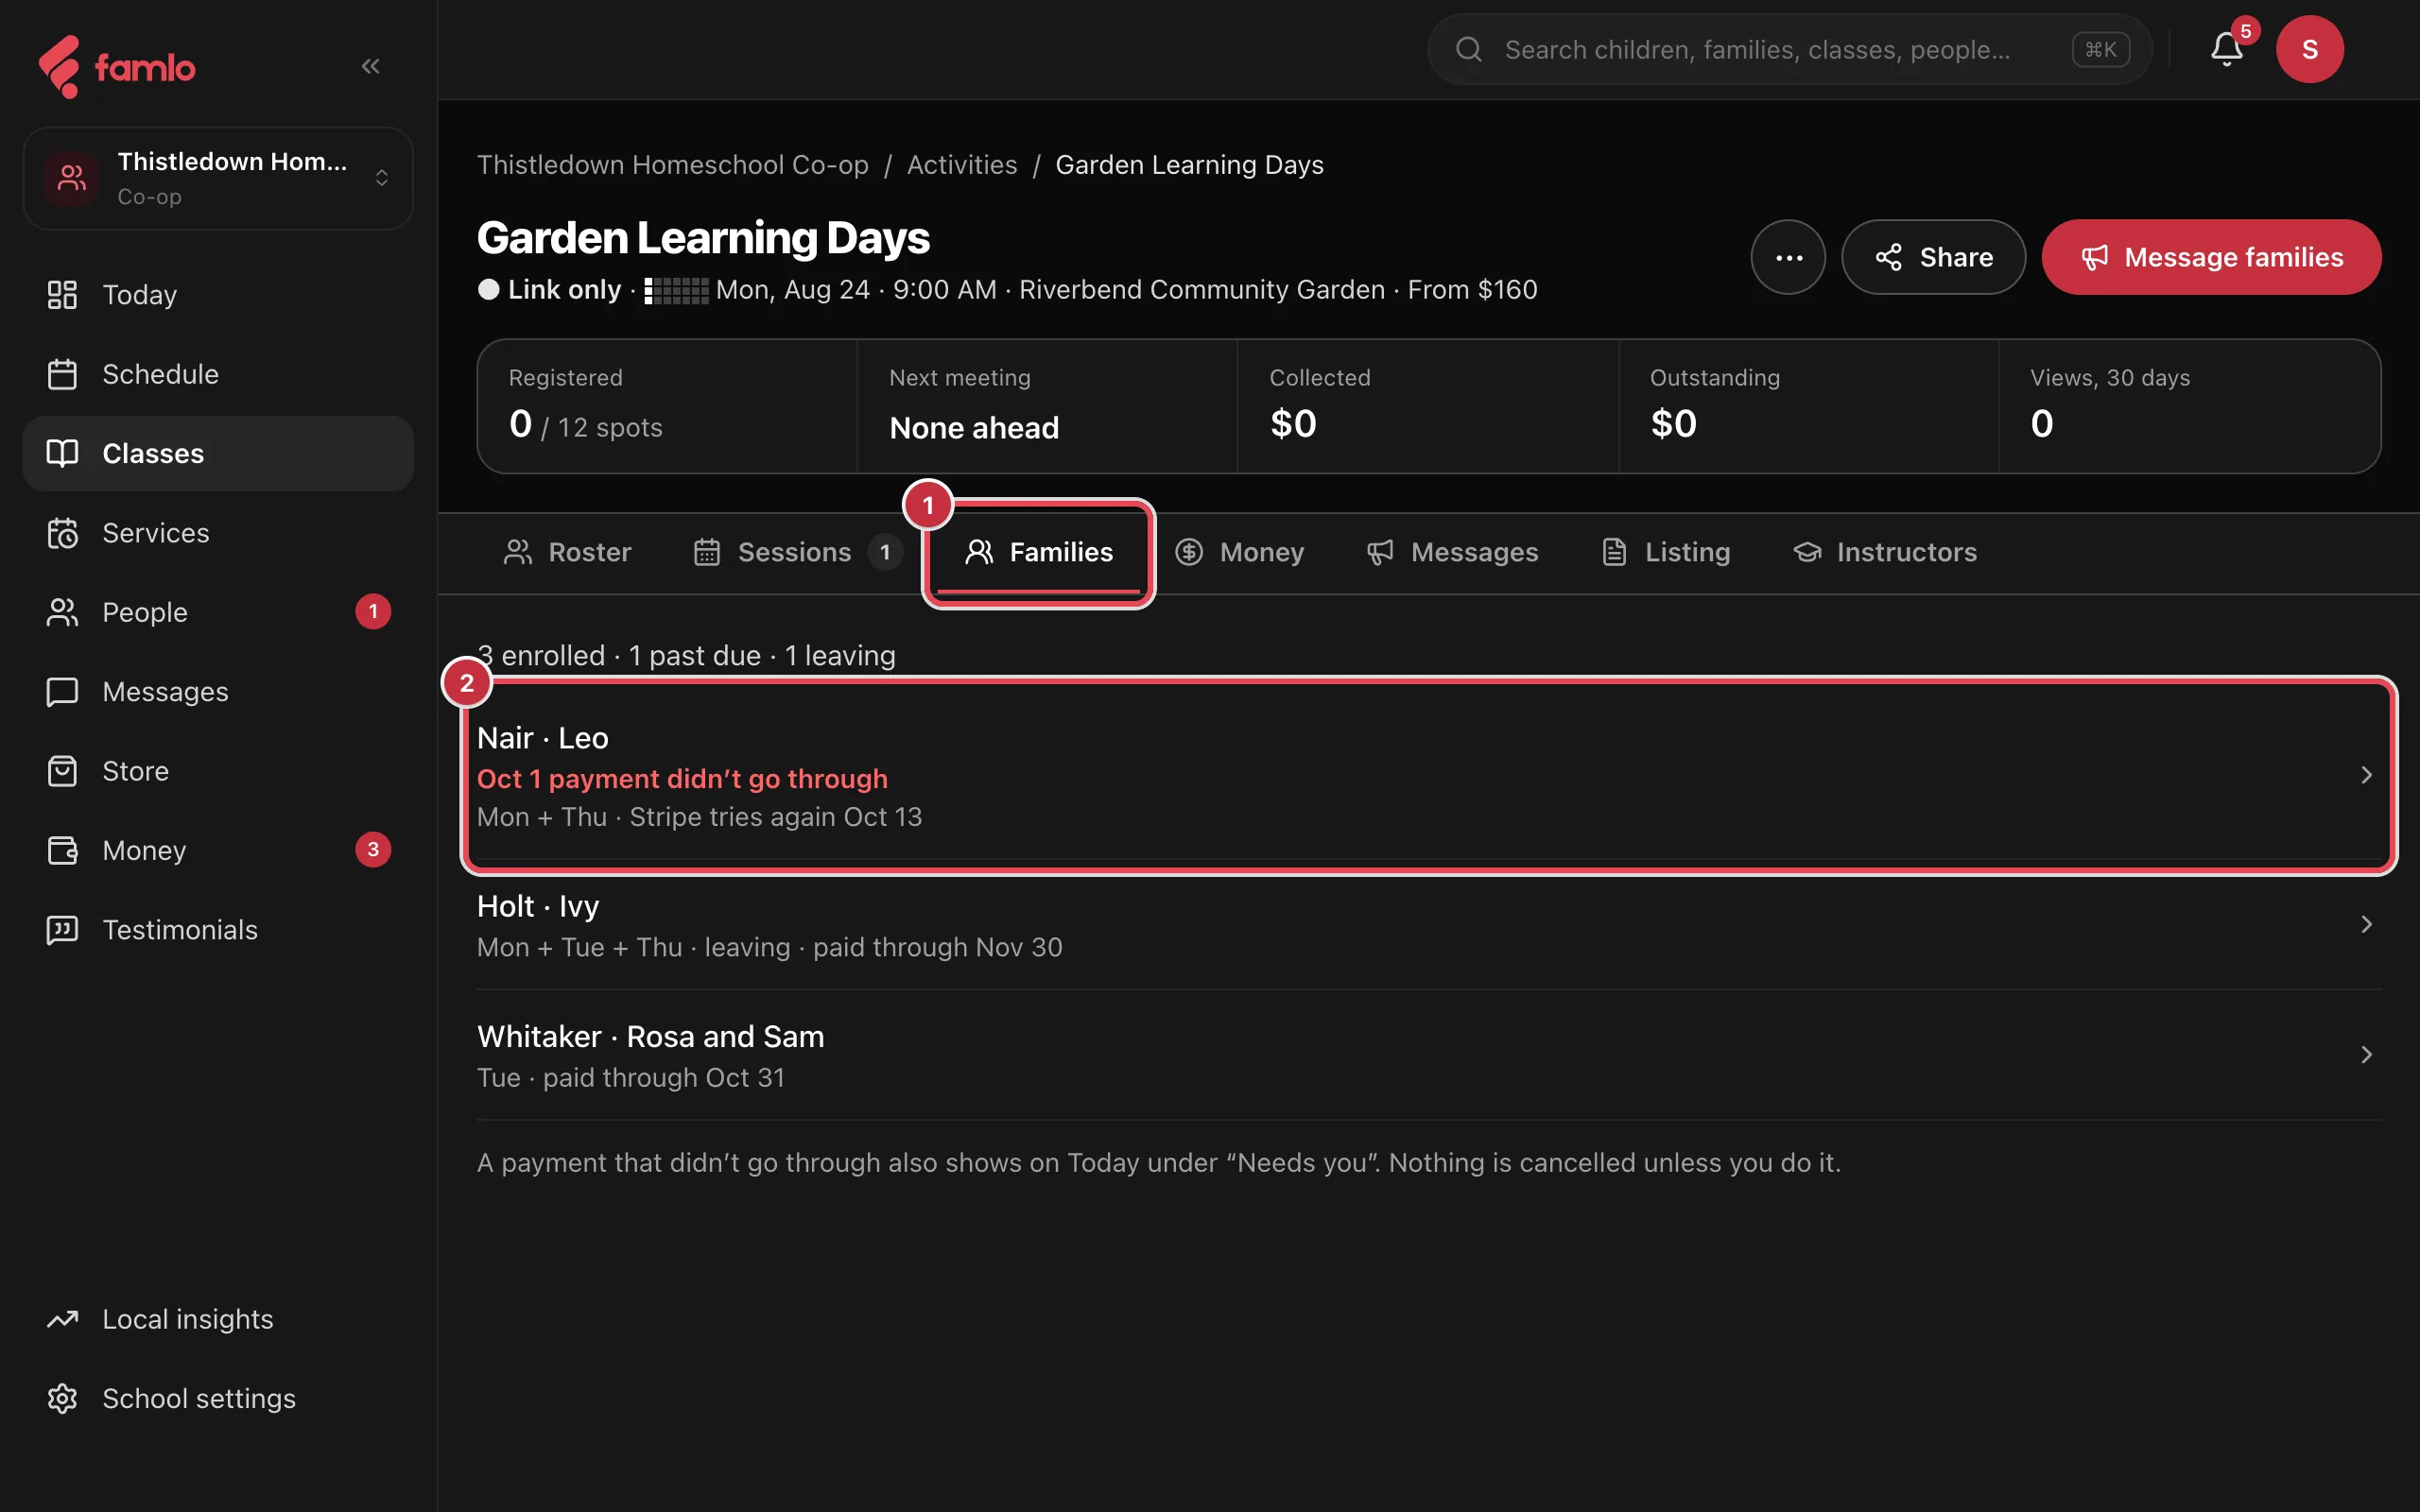Open Thistledown Homeschool Co-op breadcrumb
2420x1512 pixels.
pos(672,165)
